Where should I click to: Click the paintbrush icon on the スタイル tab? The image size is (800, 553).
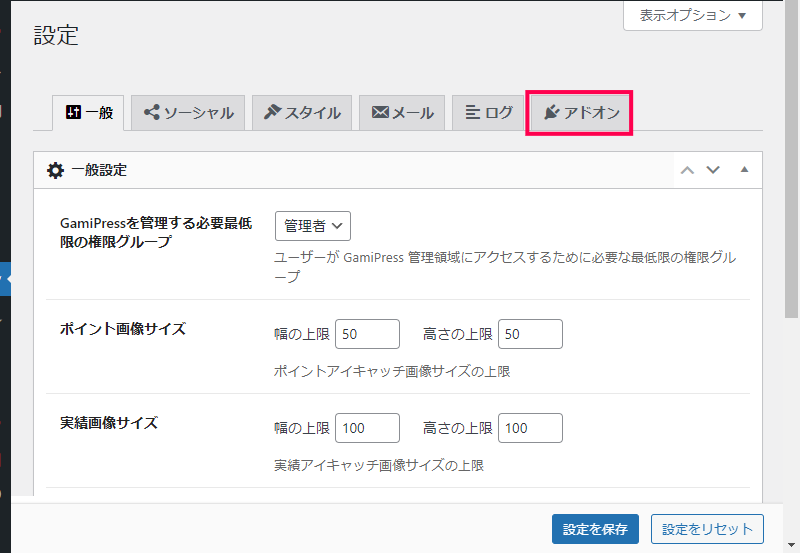click(x=272, y=112)
